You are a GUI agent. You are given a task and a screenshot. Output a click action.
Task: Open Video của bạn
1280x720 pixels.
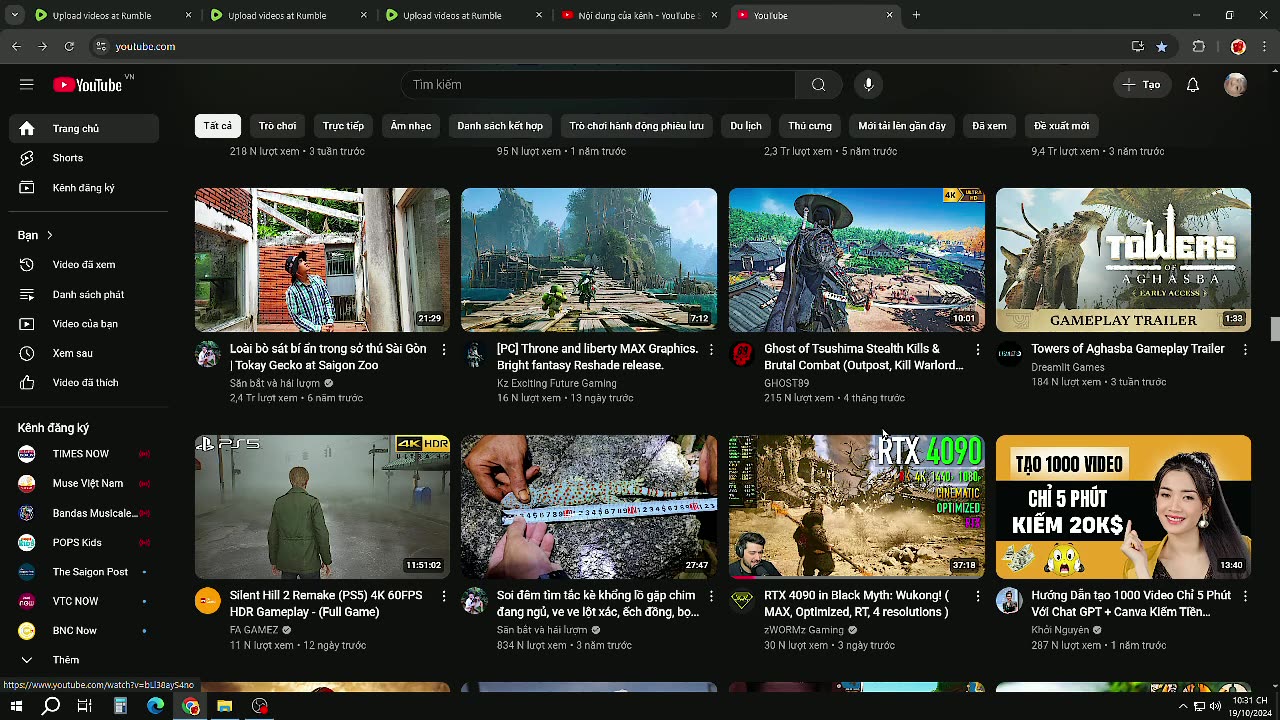pos(84,324)
